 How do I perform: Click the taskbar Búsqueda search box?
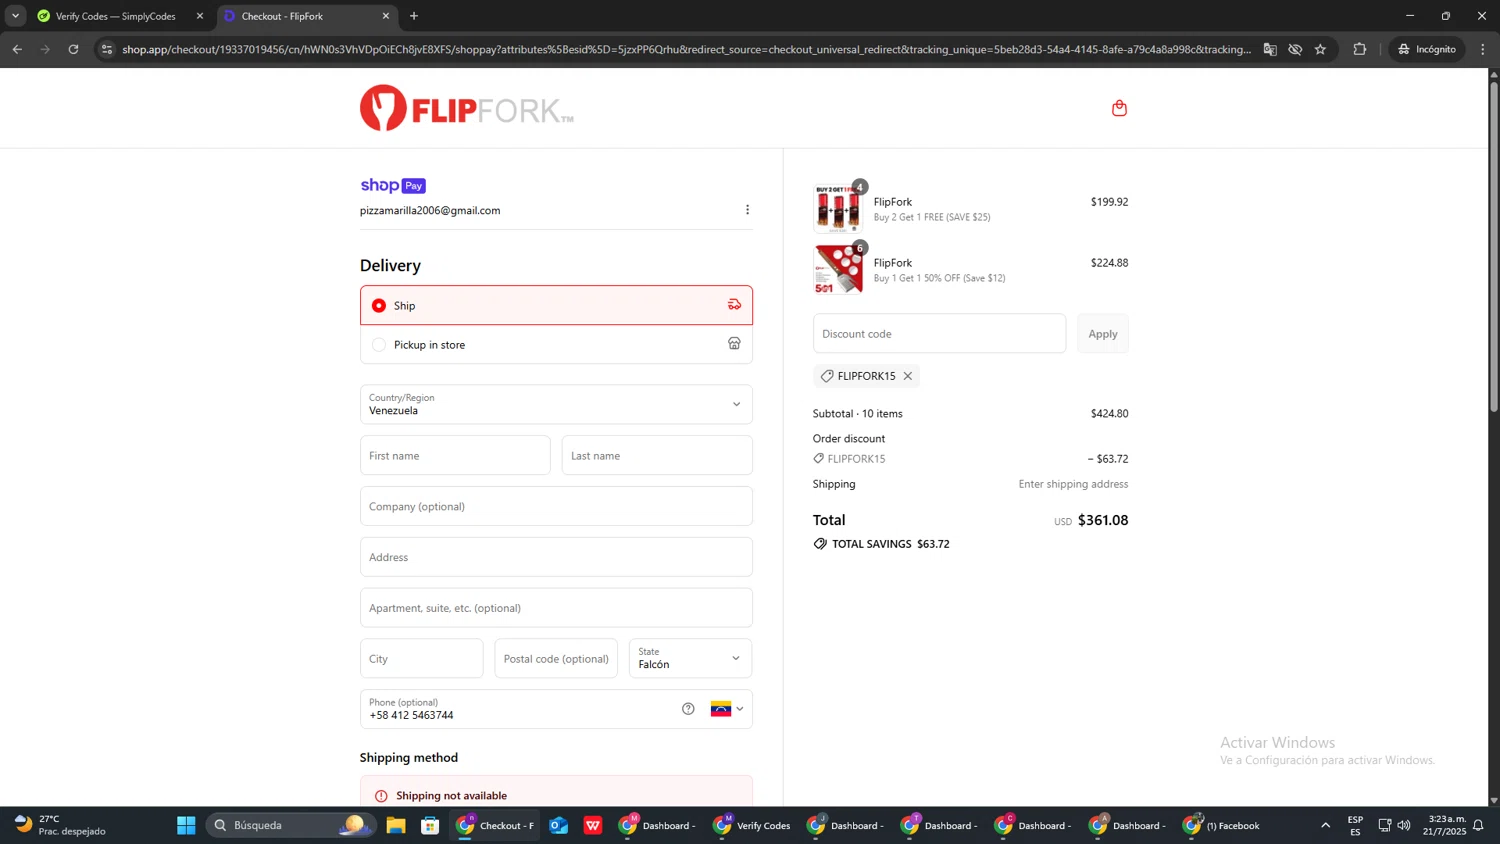point(290,825)
